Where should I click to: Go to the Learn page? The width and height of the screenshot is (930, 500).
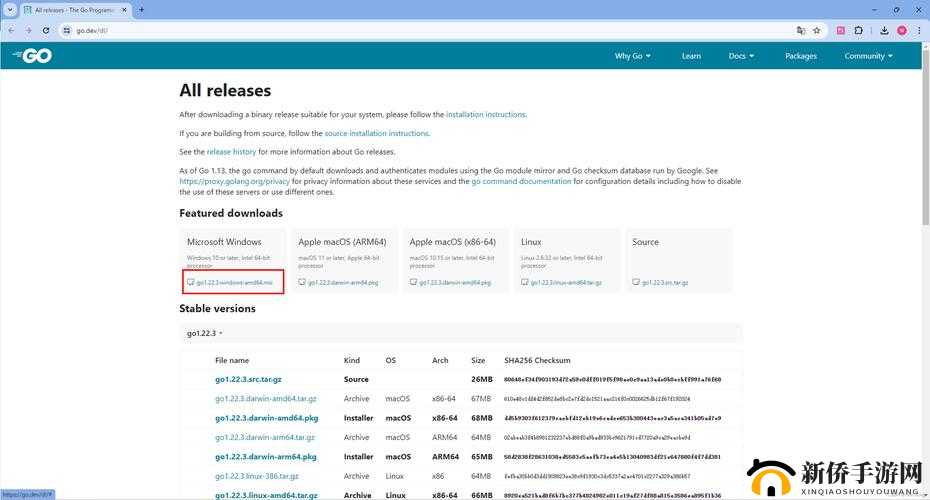pyautogui.click(x=691, y=56)
